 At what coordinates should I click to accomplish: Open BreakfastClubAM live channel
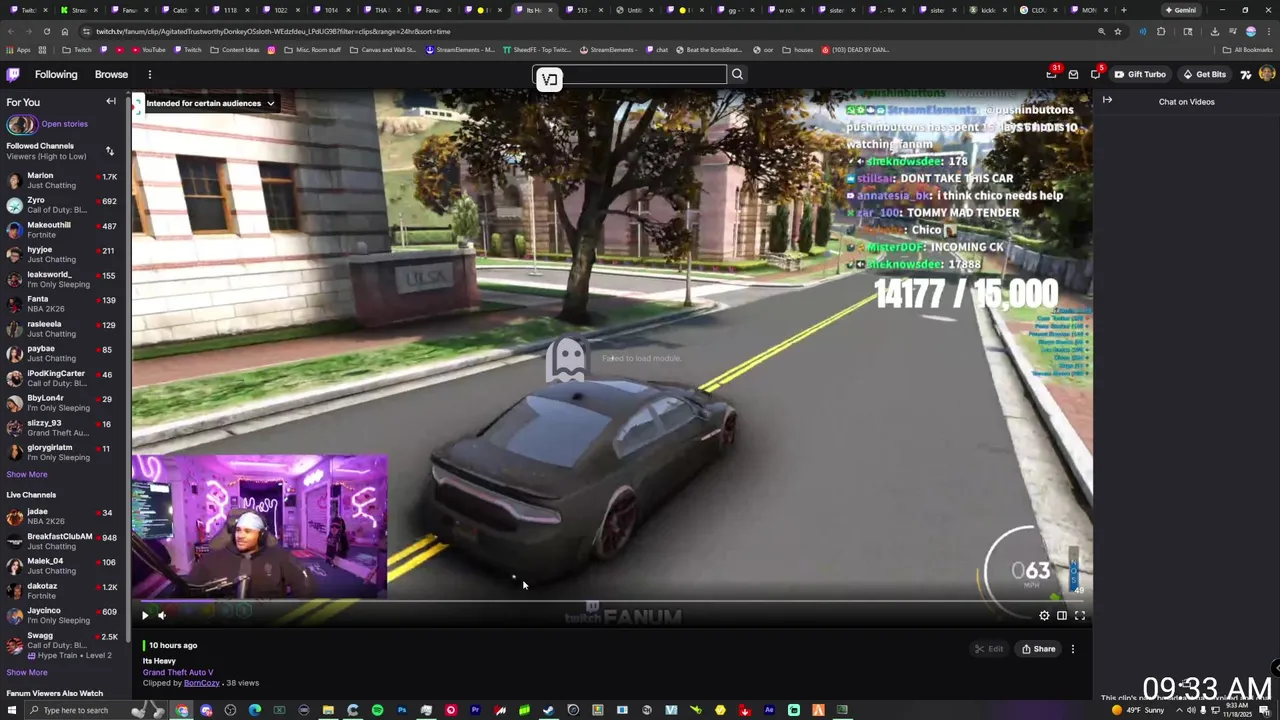[x=64, y=541]
